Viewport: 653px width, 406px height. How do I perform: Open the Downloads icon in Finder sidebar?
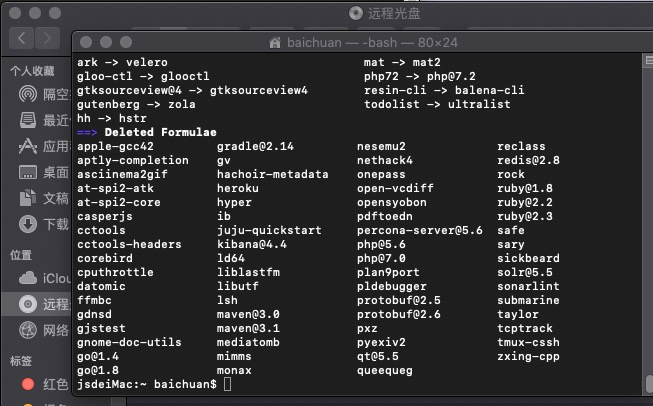point(28,224)
